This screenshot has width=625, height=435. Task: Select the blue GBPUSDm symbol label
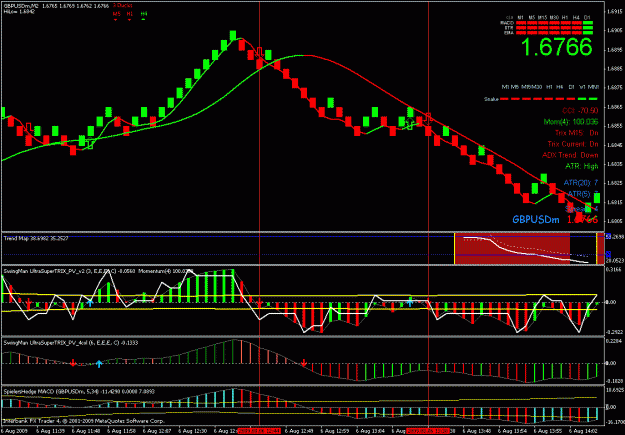(536, 220)
